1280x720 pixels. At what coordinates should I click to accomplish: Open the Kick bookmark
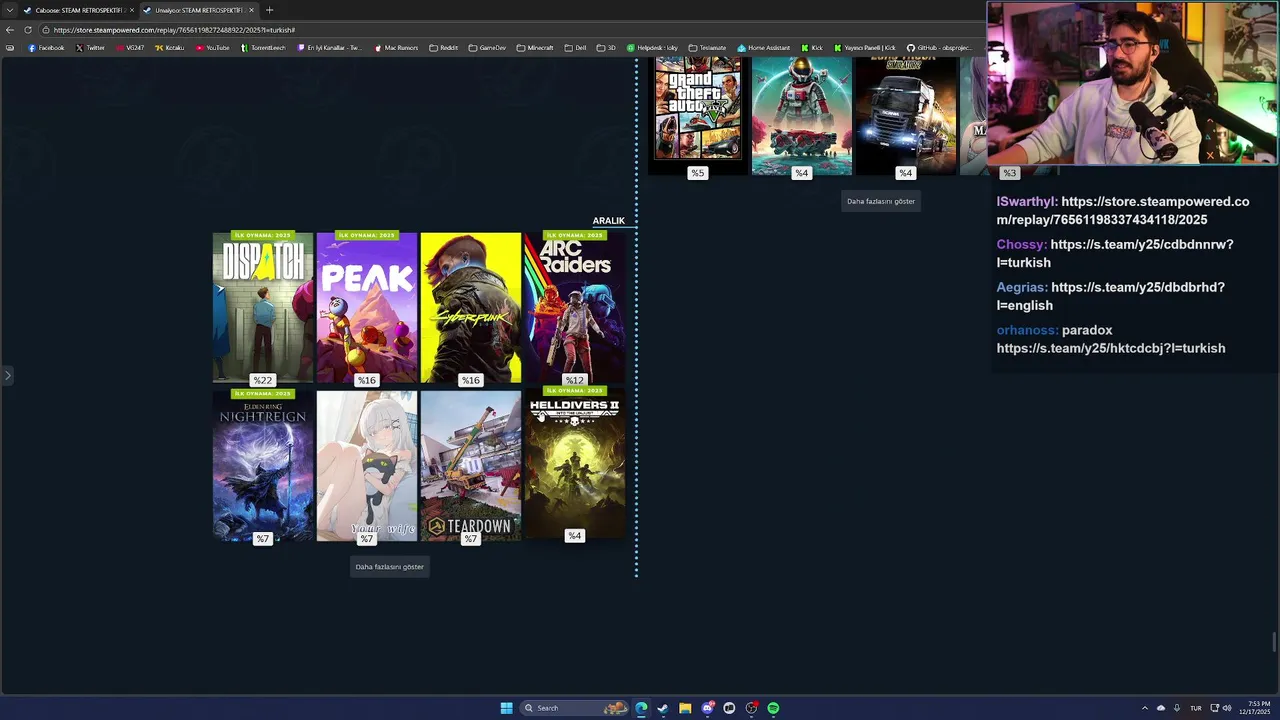(812, 48)
